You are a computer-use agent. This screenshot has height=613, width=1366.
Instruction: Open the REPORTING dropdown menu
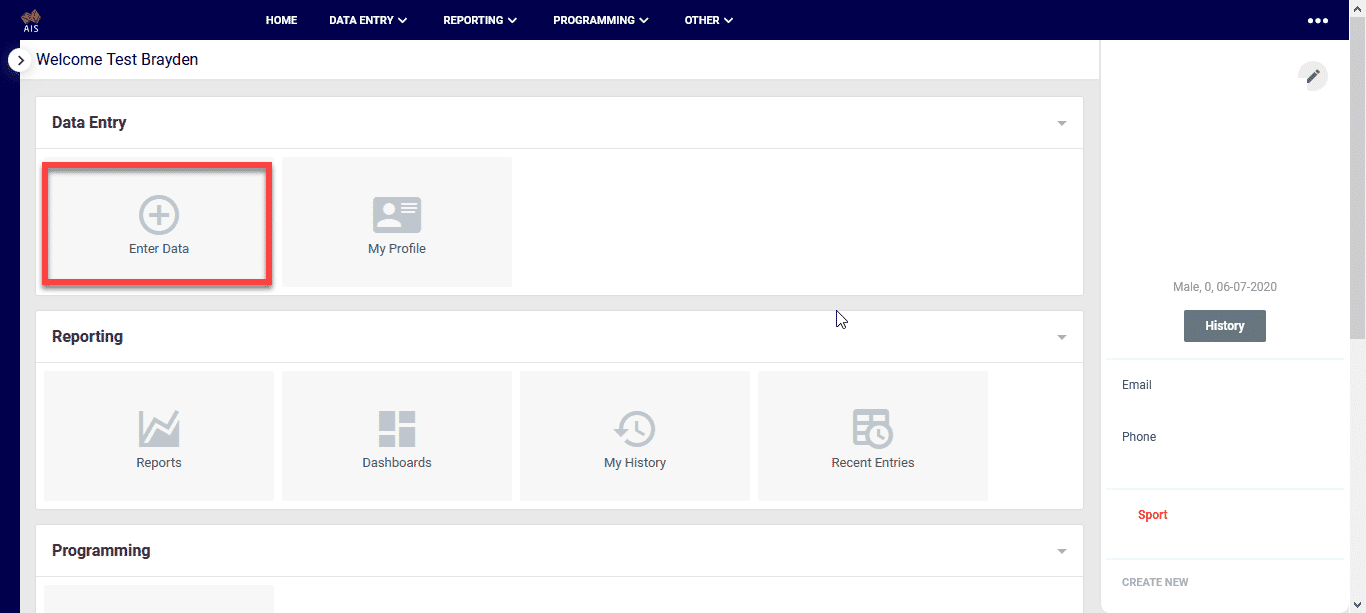click(480, 20)
